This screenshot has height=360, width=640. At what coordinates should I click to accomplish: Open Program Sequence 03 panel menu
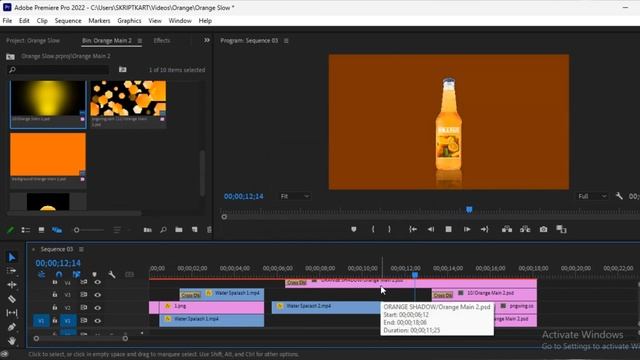pos(286,40)
